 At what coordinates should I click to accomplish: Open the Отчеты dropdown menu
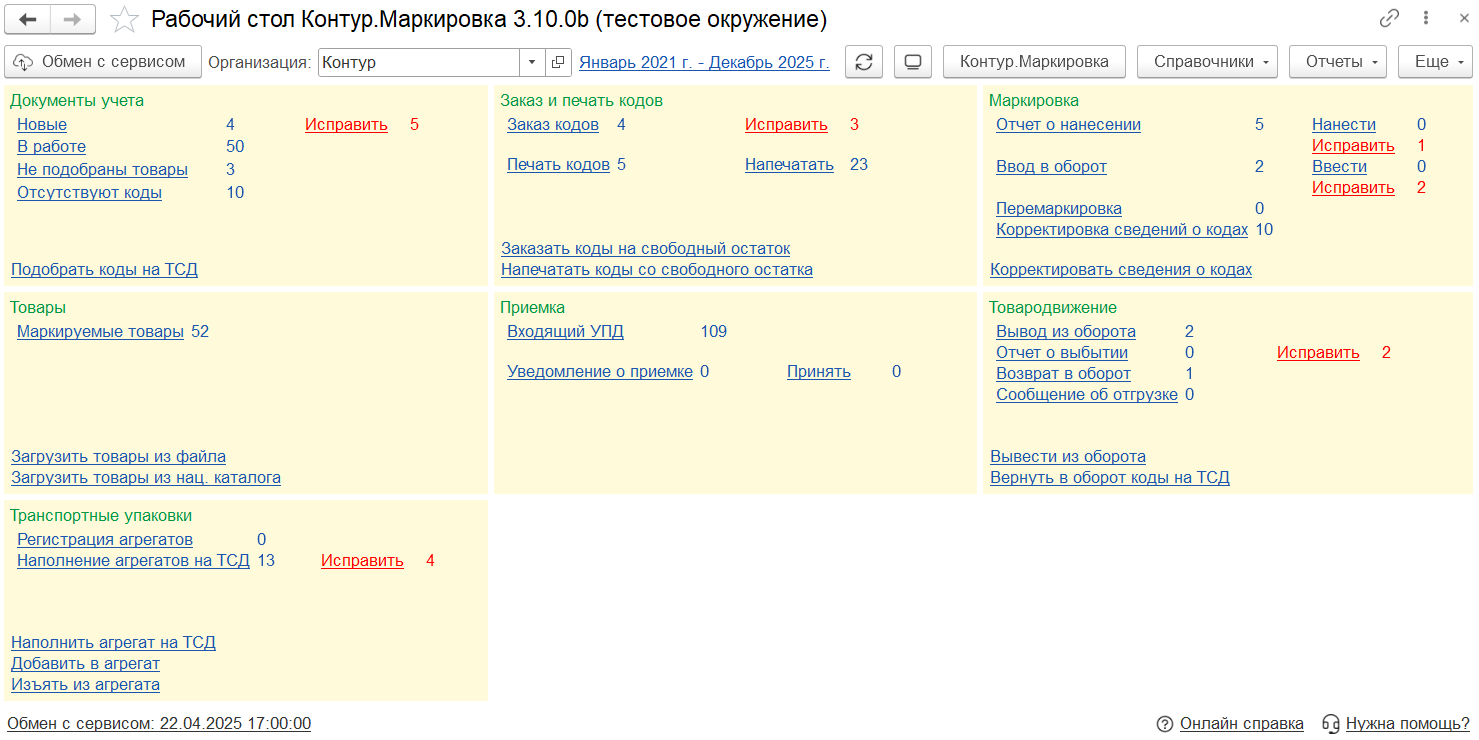tap(1338, 62)
